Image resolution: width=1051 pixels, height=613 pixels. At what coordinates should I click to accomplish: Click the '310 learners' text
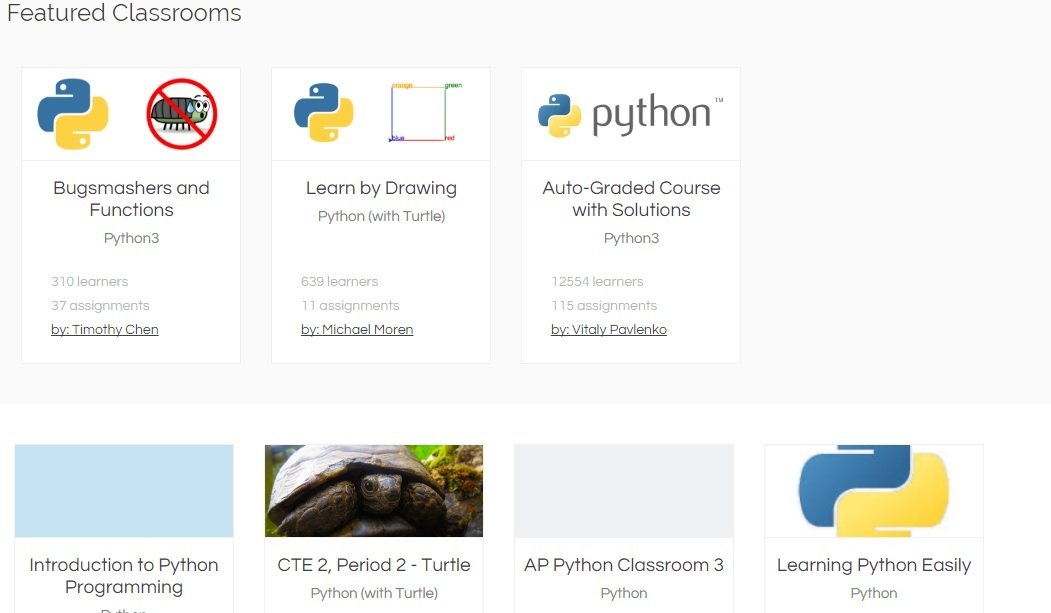[x=89, y=281]
